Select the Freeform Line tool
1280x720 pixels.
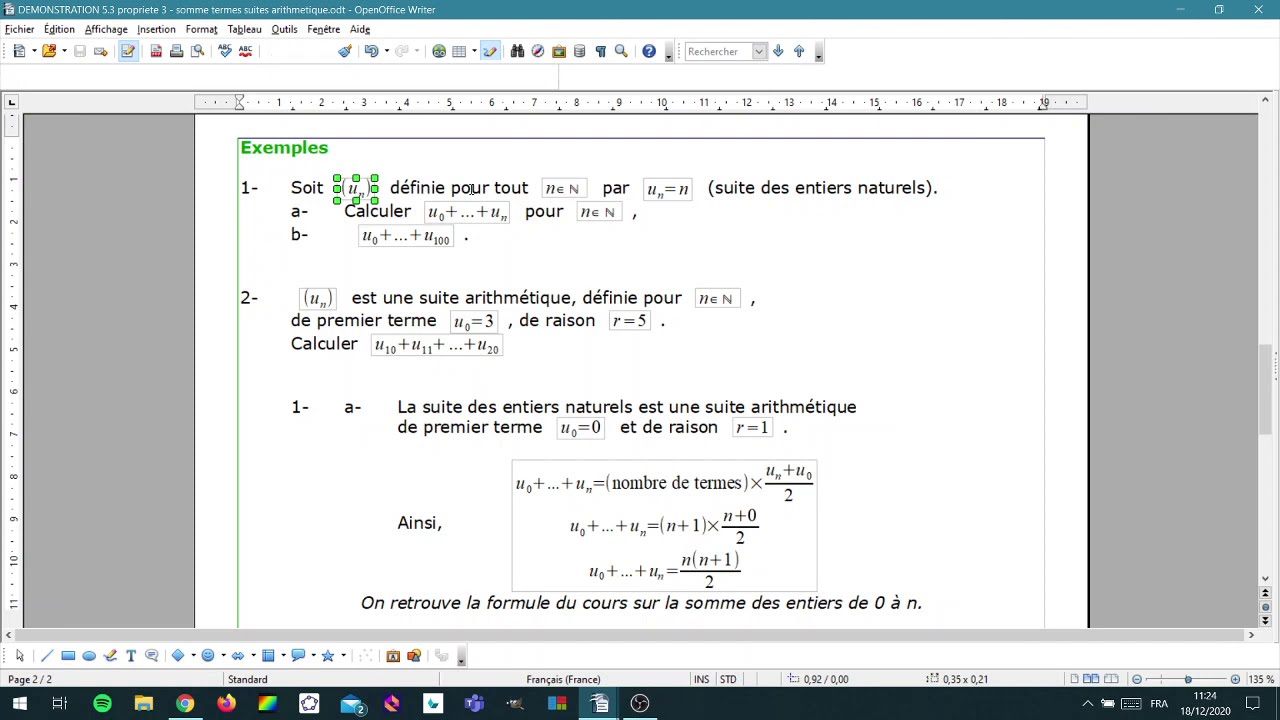pyautogui.click(x=110, y=656)
